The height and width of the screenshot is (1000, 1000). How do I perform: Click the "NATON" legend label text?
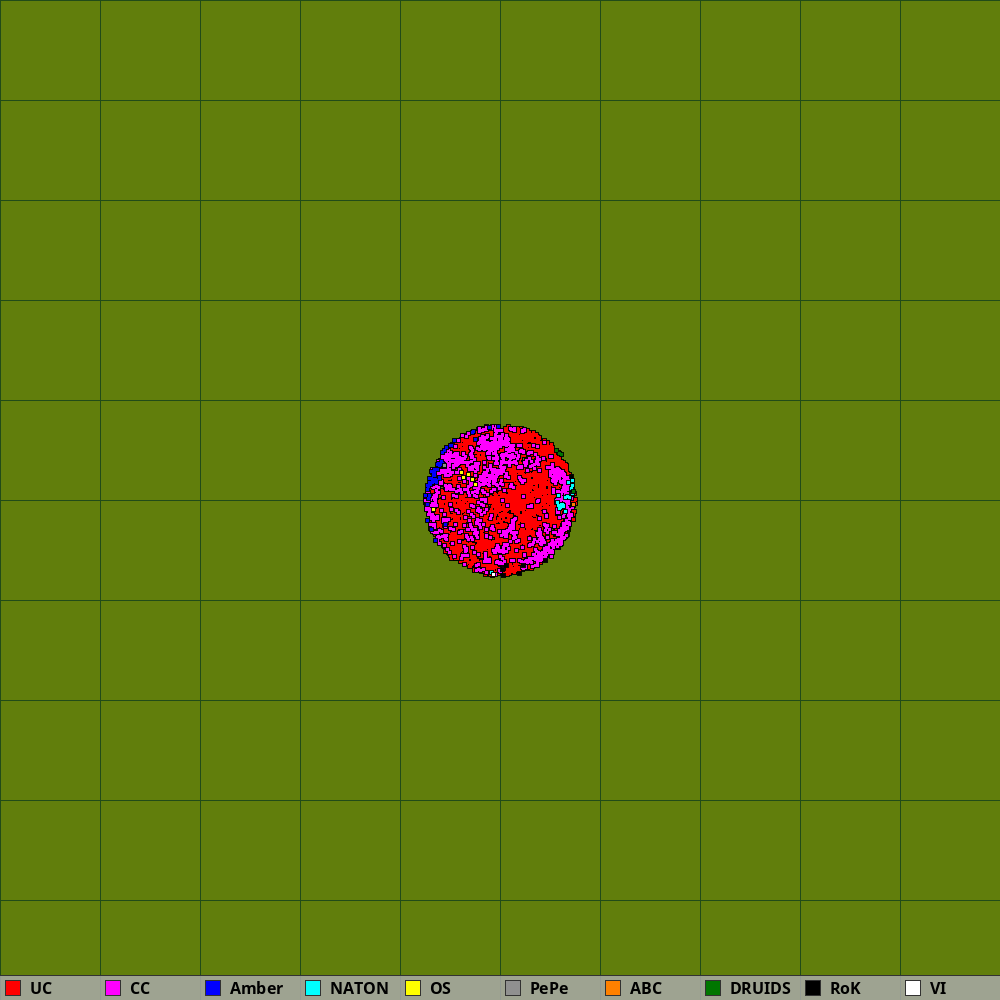(359, 988)
